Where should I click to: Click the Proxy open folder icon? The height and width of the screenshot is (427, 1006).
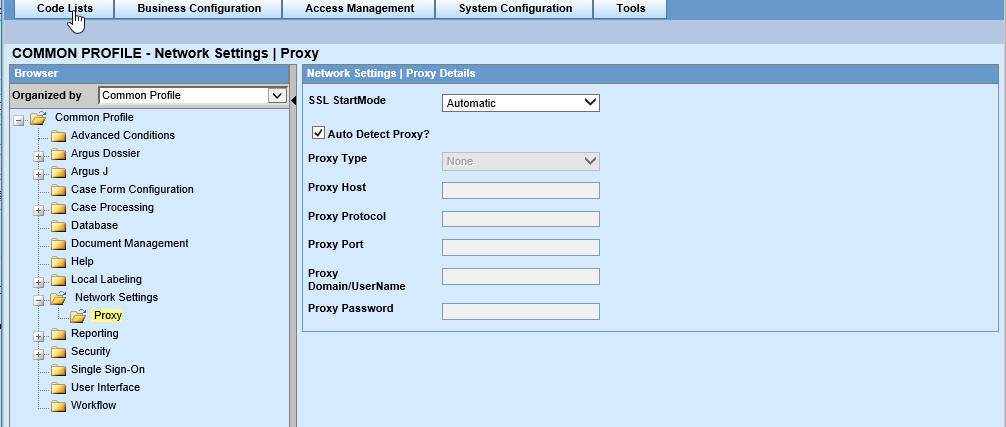(78, 316)
